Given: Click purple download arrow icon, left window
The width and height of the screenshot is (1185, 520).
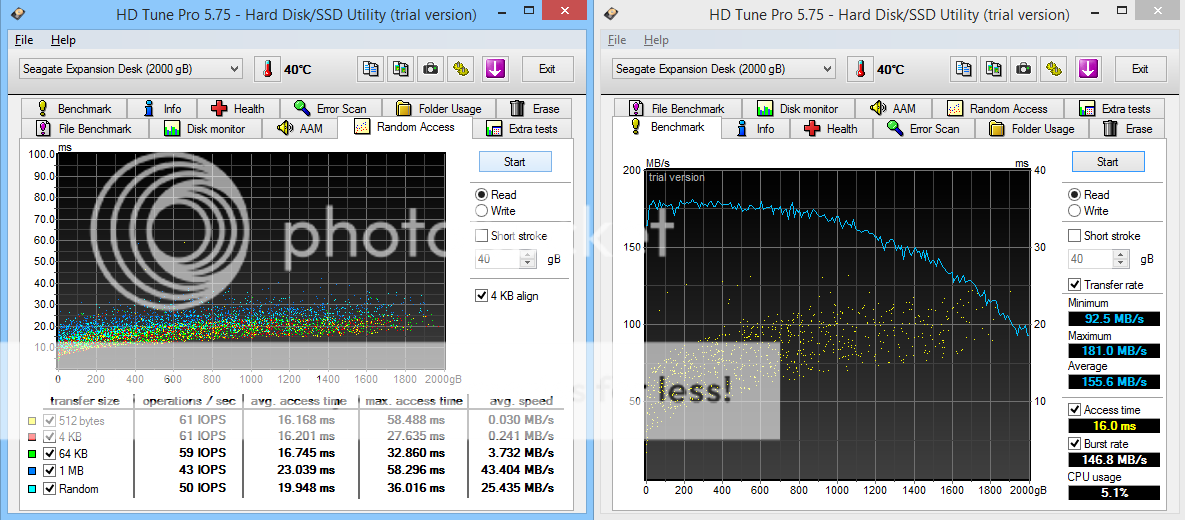Looking at the screenshot, I should 494,69.
